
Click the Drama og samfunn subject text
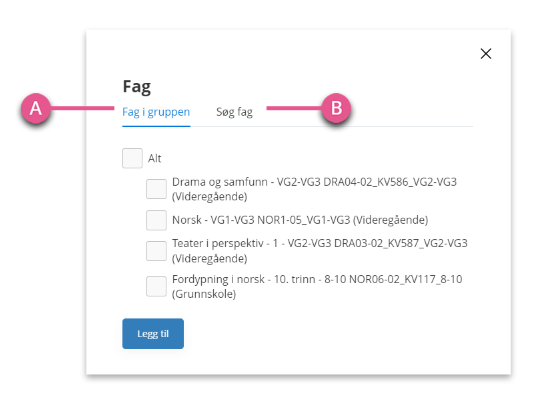[314, 189]
